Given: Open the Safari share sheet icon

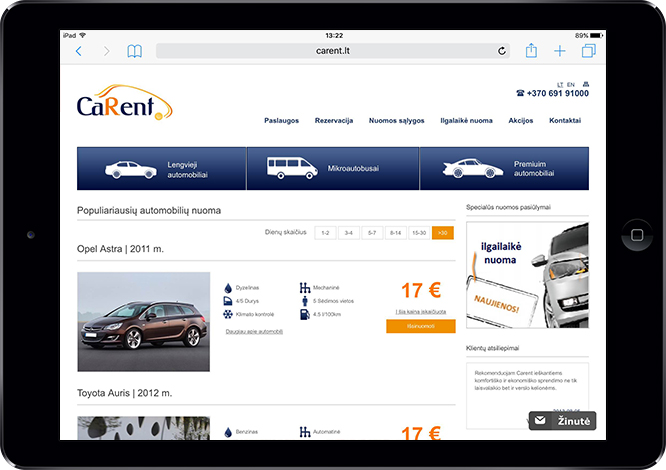Looking at the screenshot, I should 531,51.
